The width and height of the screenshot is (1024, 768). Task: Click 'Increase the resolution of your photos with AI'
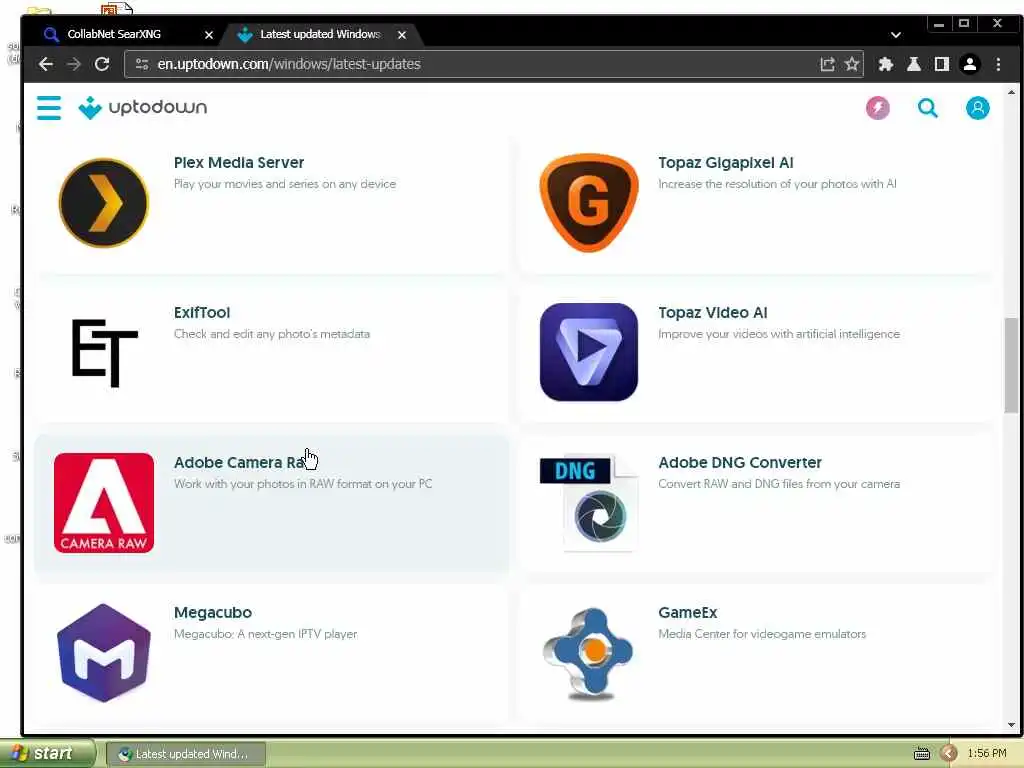coord(777,184)
